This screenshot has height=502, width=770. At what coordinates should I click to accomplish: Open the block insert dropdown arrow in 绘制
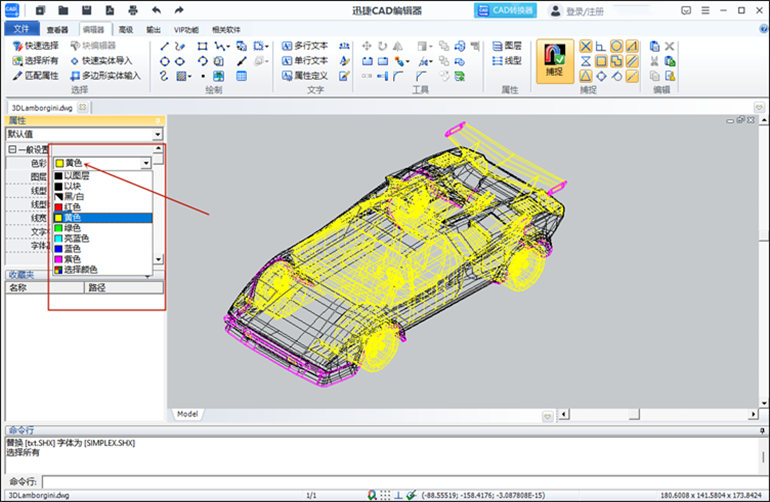(x=267, y=47)
